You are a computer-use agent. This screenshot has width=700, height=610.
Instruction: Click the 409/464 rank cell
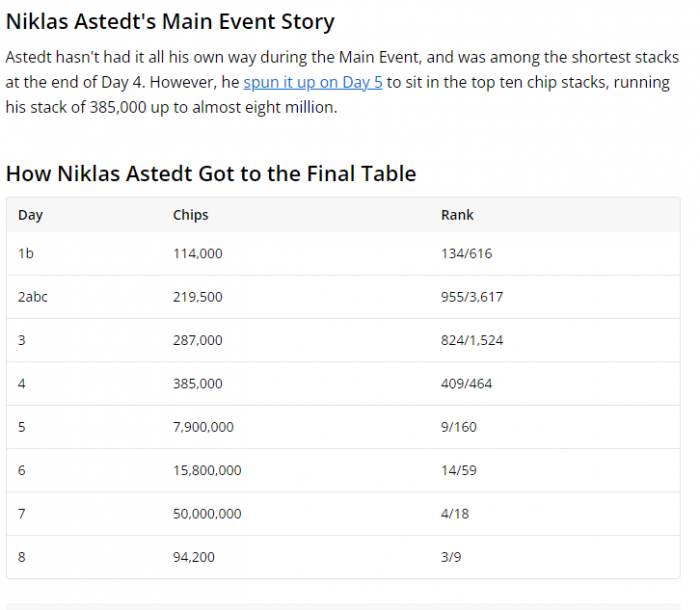(466, 384)
